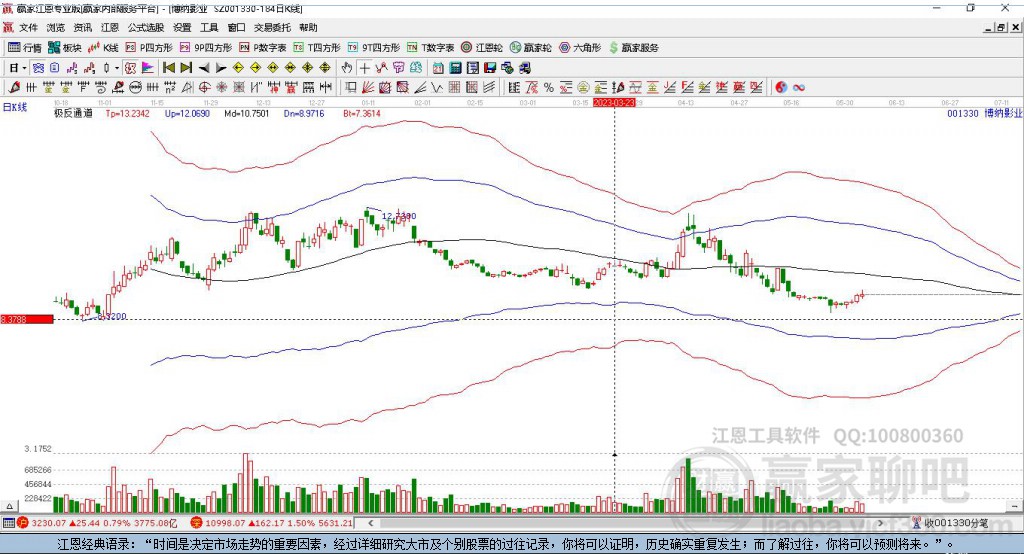
Task: Click the delivery truck icon
Action: (x=524, y=68)
